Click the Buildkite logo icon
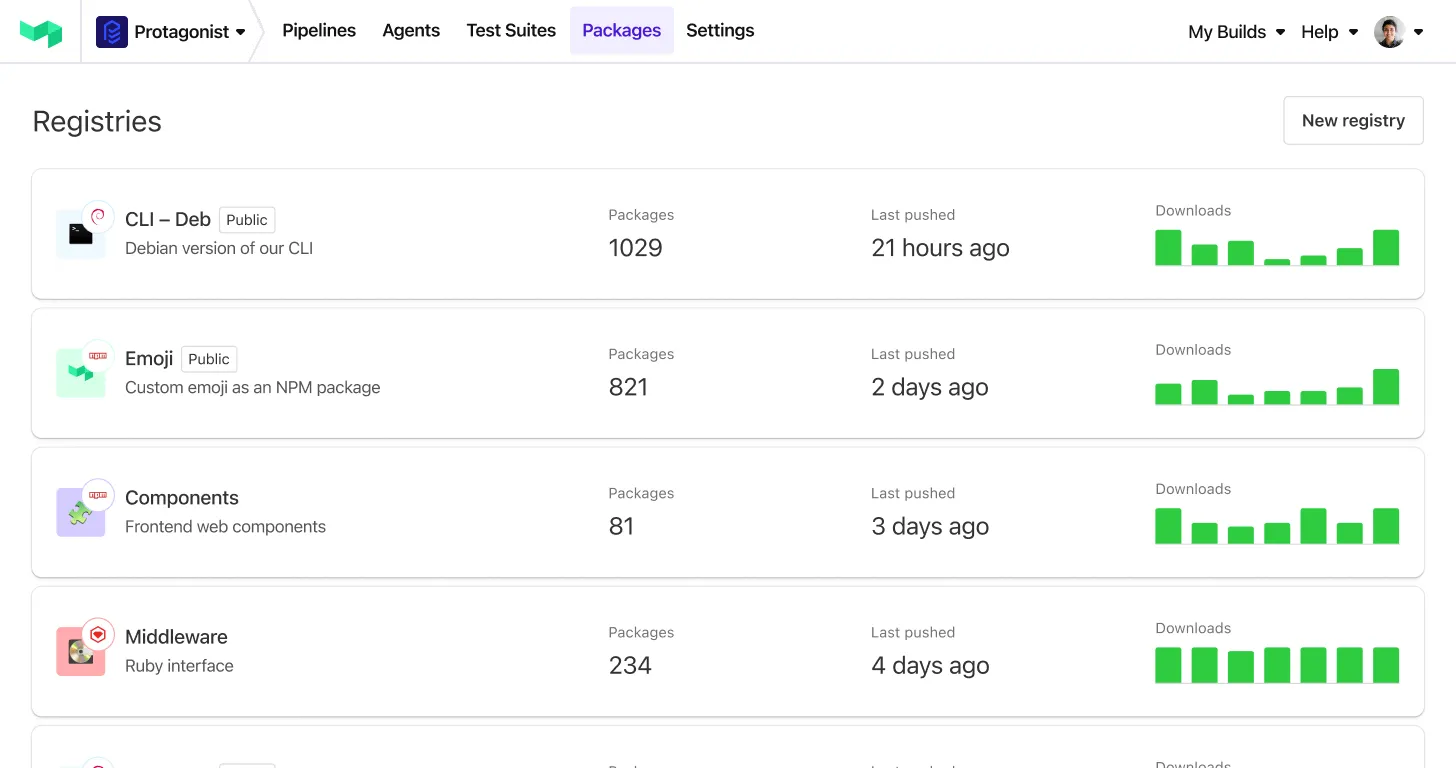 coord(41,32)
